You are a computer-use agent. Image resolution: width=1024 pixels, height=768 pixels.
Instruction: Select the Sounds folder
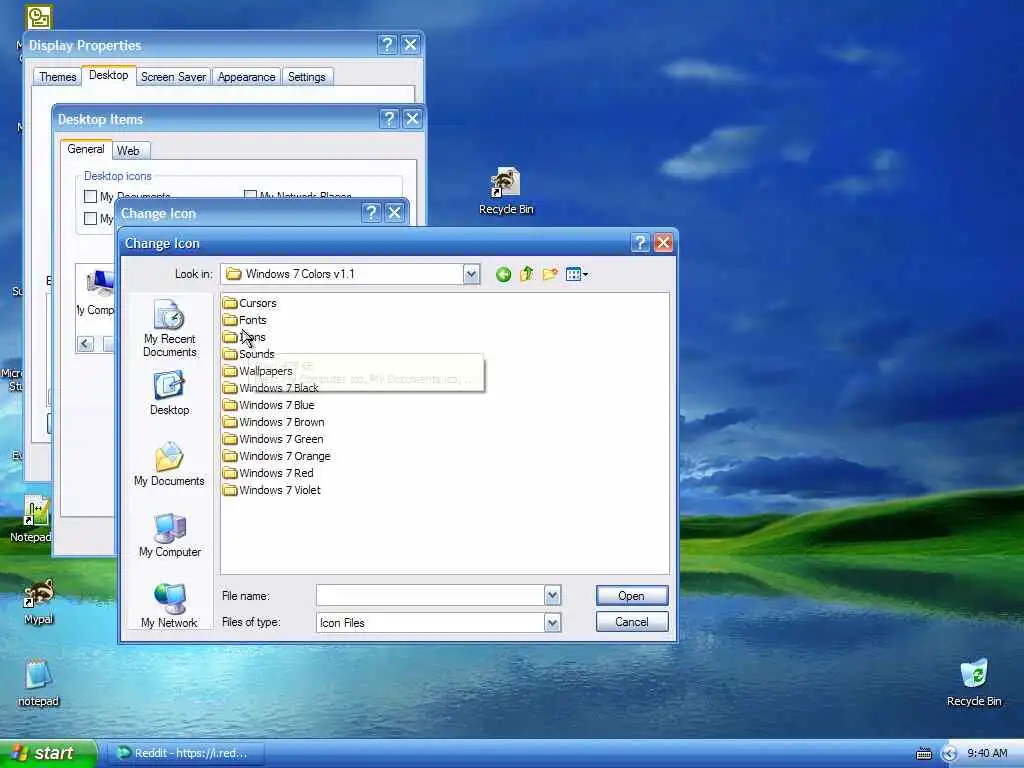coord(248,354)
